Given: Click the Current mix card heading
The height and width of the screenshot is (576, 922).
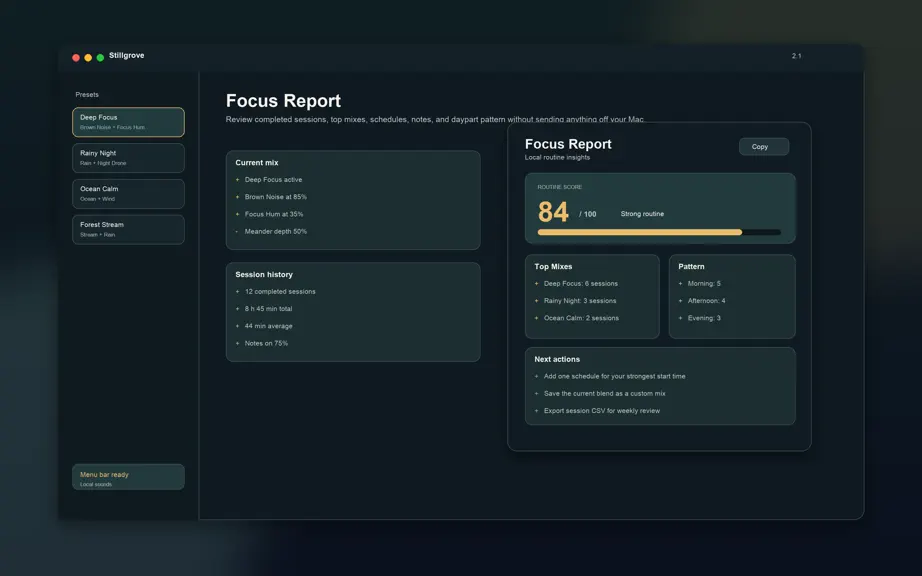Looking at the screenshot, I should (257, 163).
